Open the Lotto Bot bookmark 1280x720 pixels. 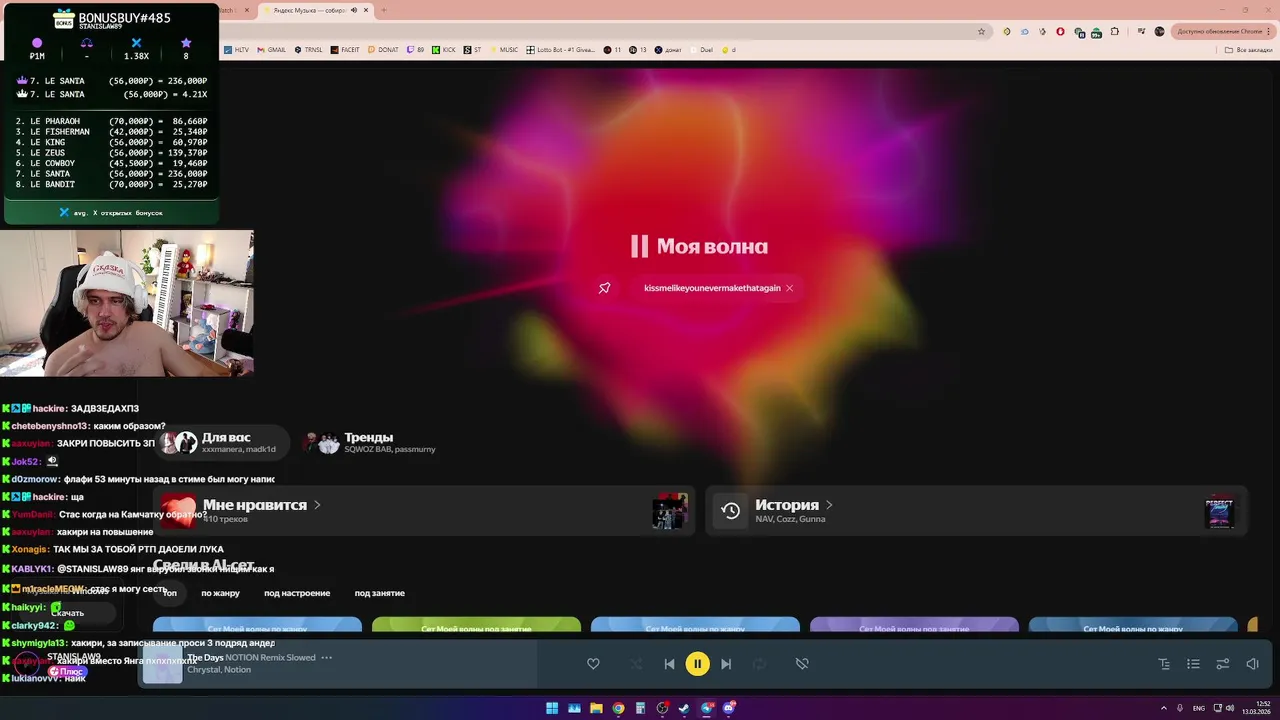(x=560, y=49)
